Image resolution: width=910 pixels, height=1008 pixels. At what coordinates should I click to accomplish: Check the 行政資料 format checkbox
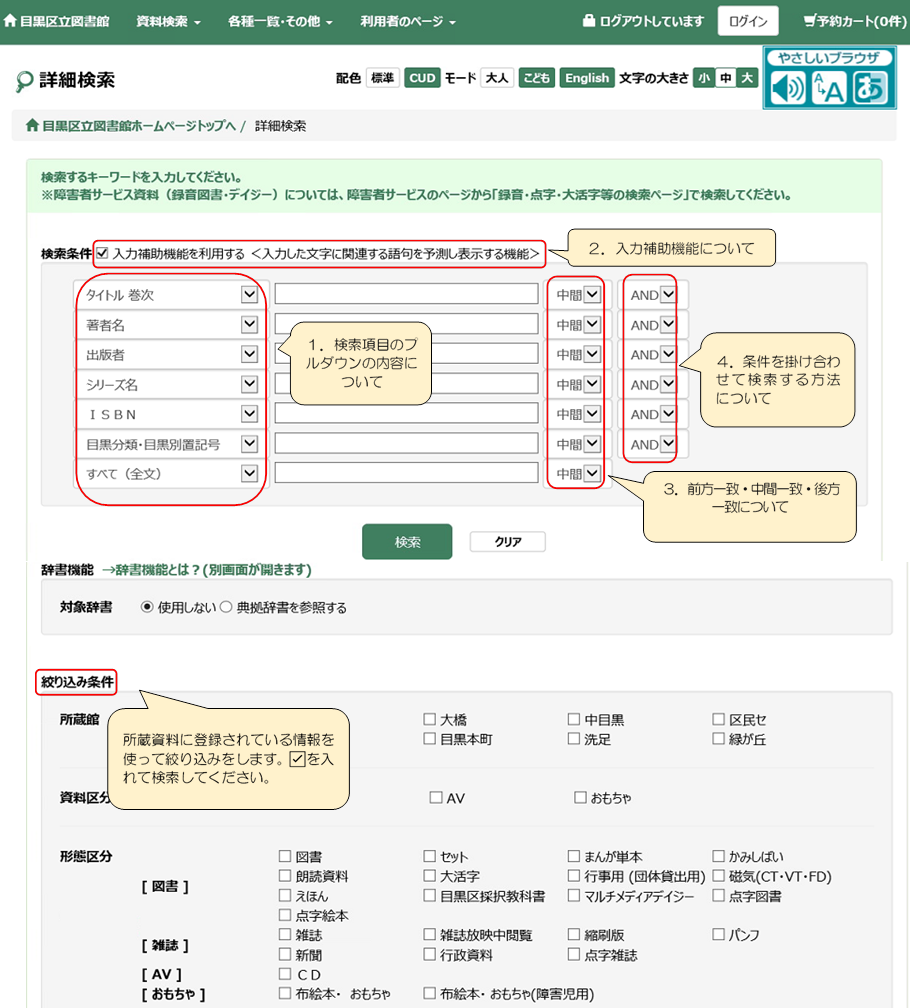click(x=429, y=954)
